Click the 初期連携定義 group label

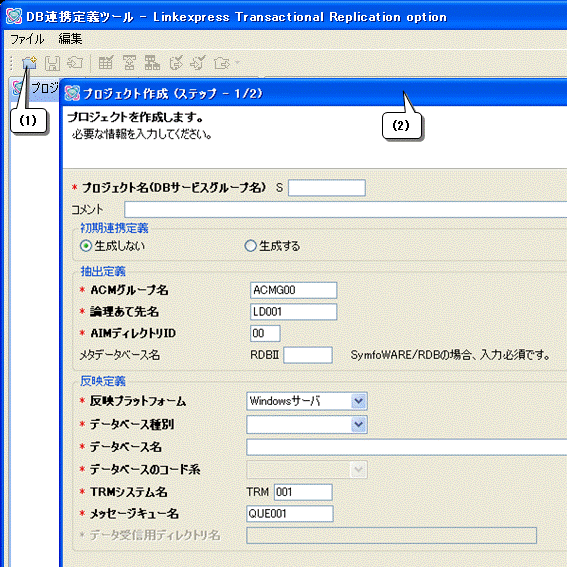(114, 228)
